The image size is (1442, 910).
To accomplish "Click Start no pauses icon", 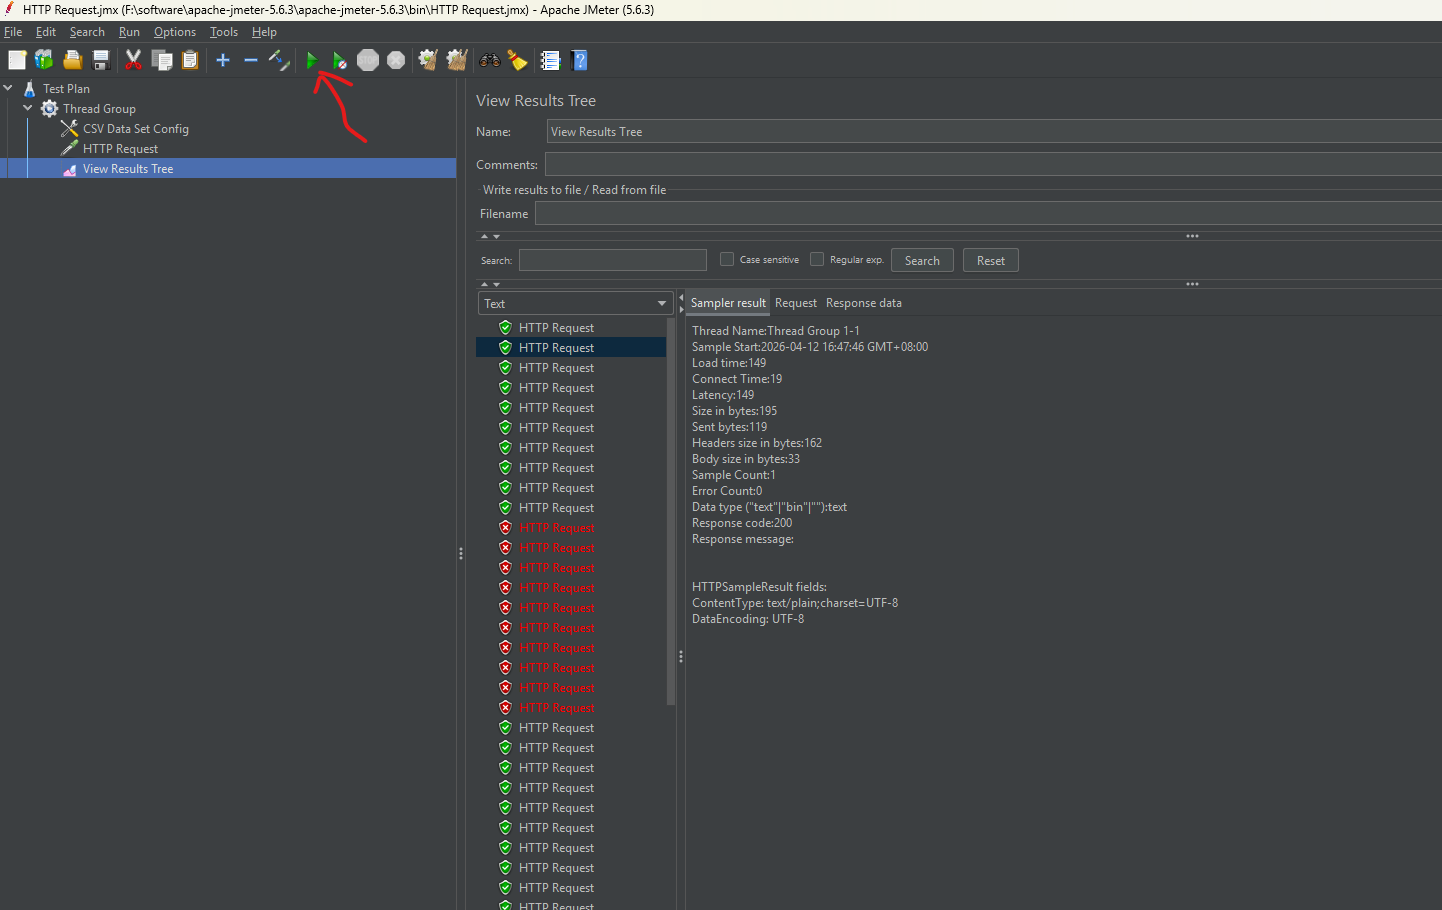I will [340, 60].
